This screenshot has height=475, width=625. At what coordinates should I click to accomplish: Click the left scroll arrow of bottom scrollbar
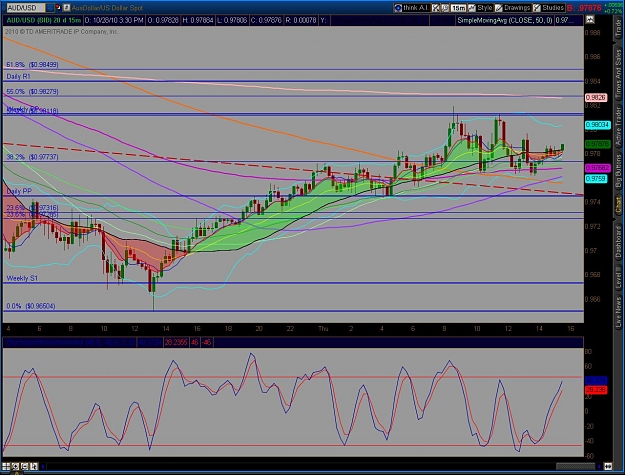click(x=43, y=466)
